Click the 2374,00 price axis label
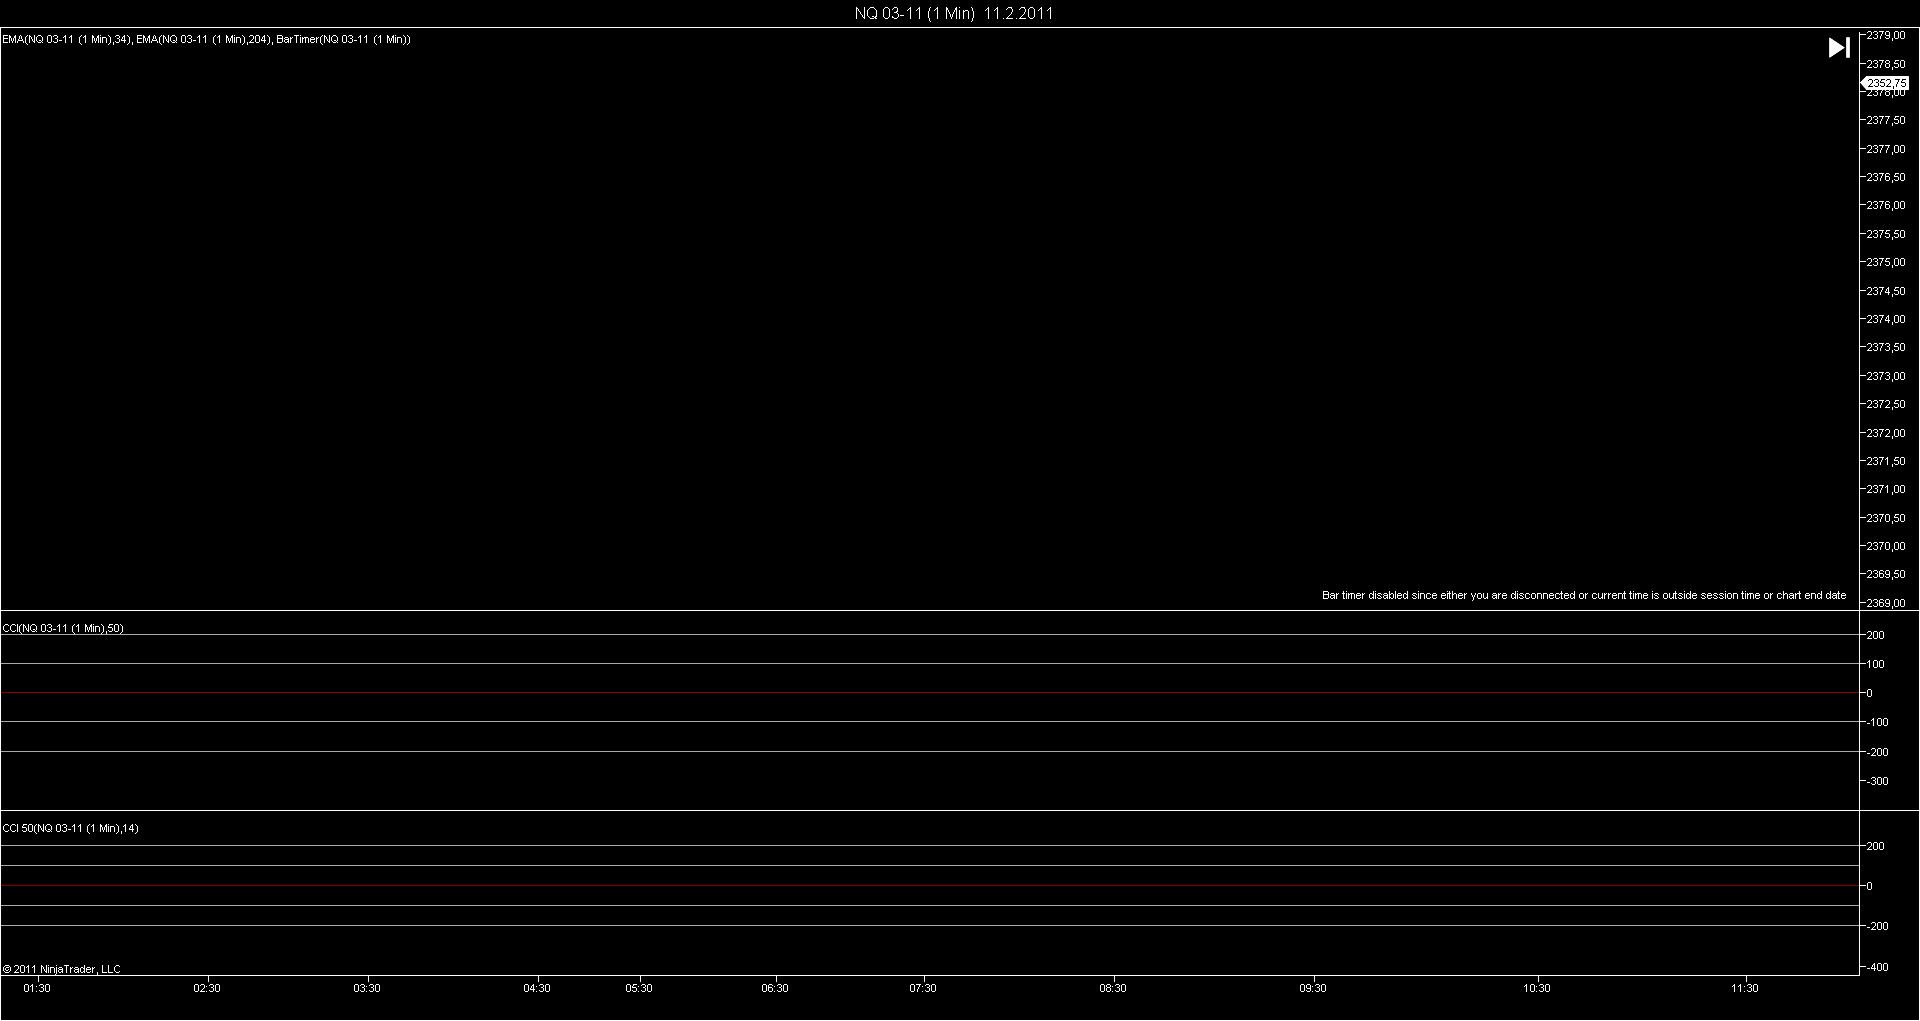Viewport: 1920px width, 1021px height. [1886, 319]
